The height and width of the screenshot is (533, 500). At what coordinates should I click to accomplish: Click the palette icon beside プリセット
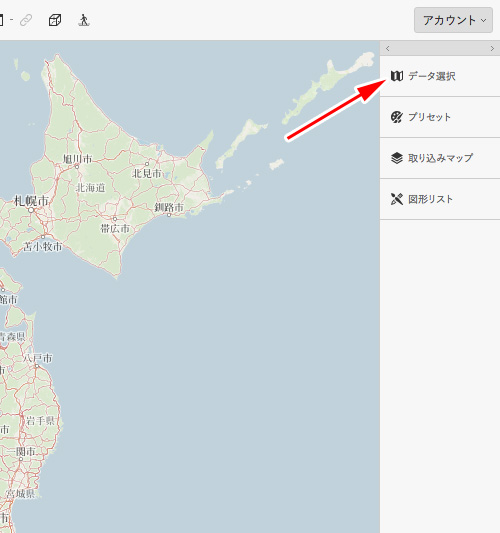(397, 117)
